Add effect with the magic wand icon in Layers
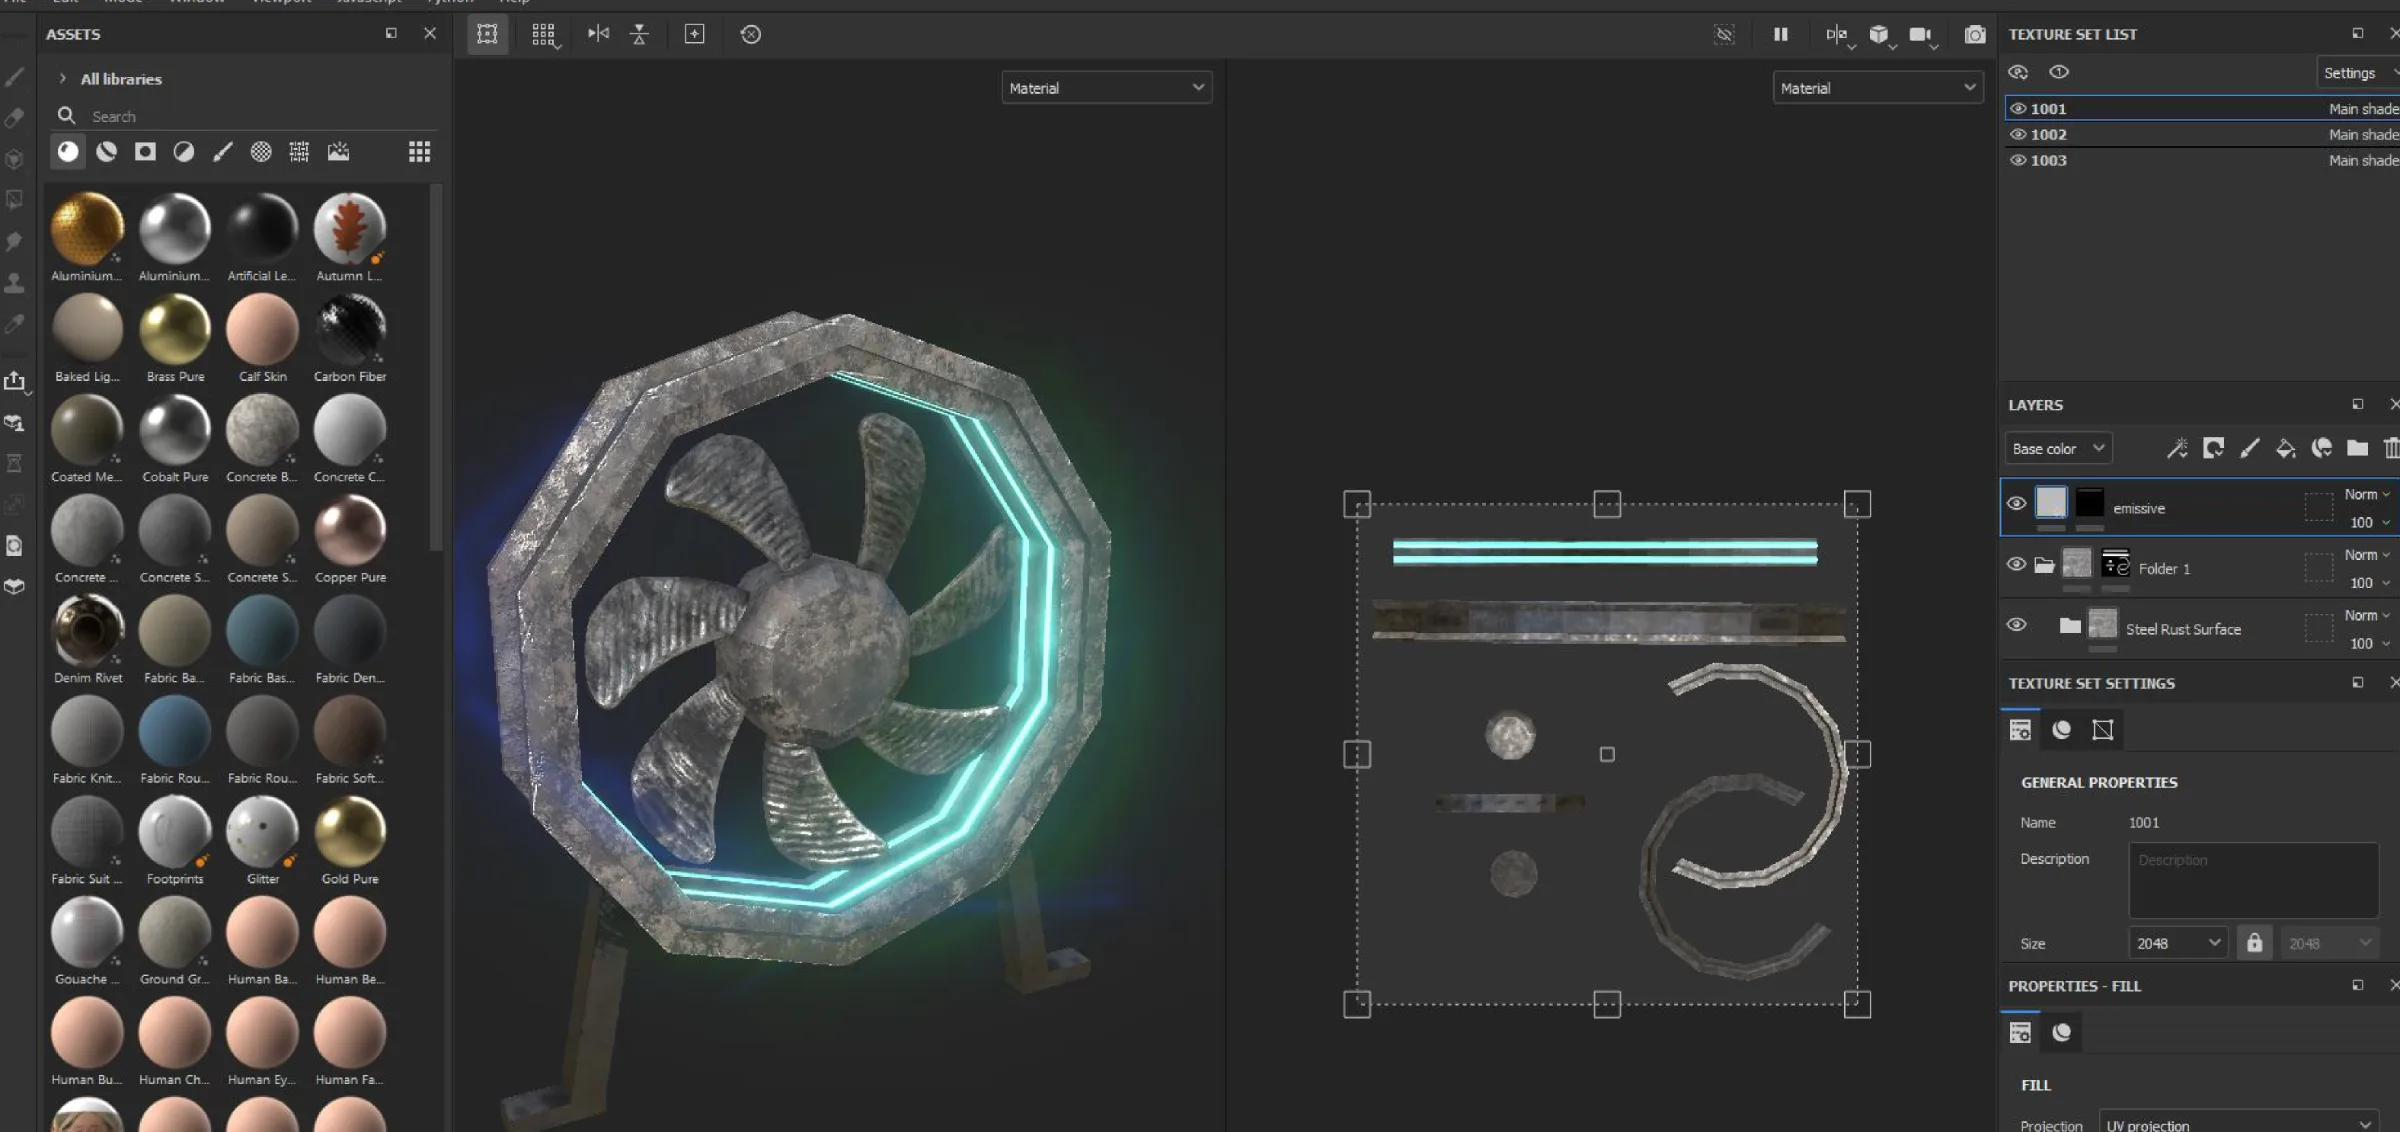Image resolution: width=2400 pixels, height=1132 pixels. [x=2177, y=448]
